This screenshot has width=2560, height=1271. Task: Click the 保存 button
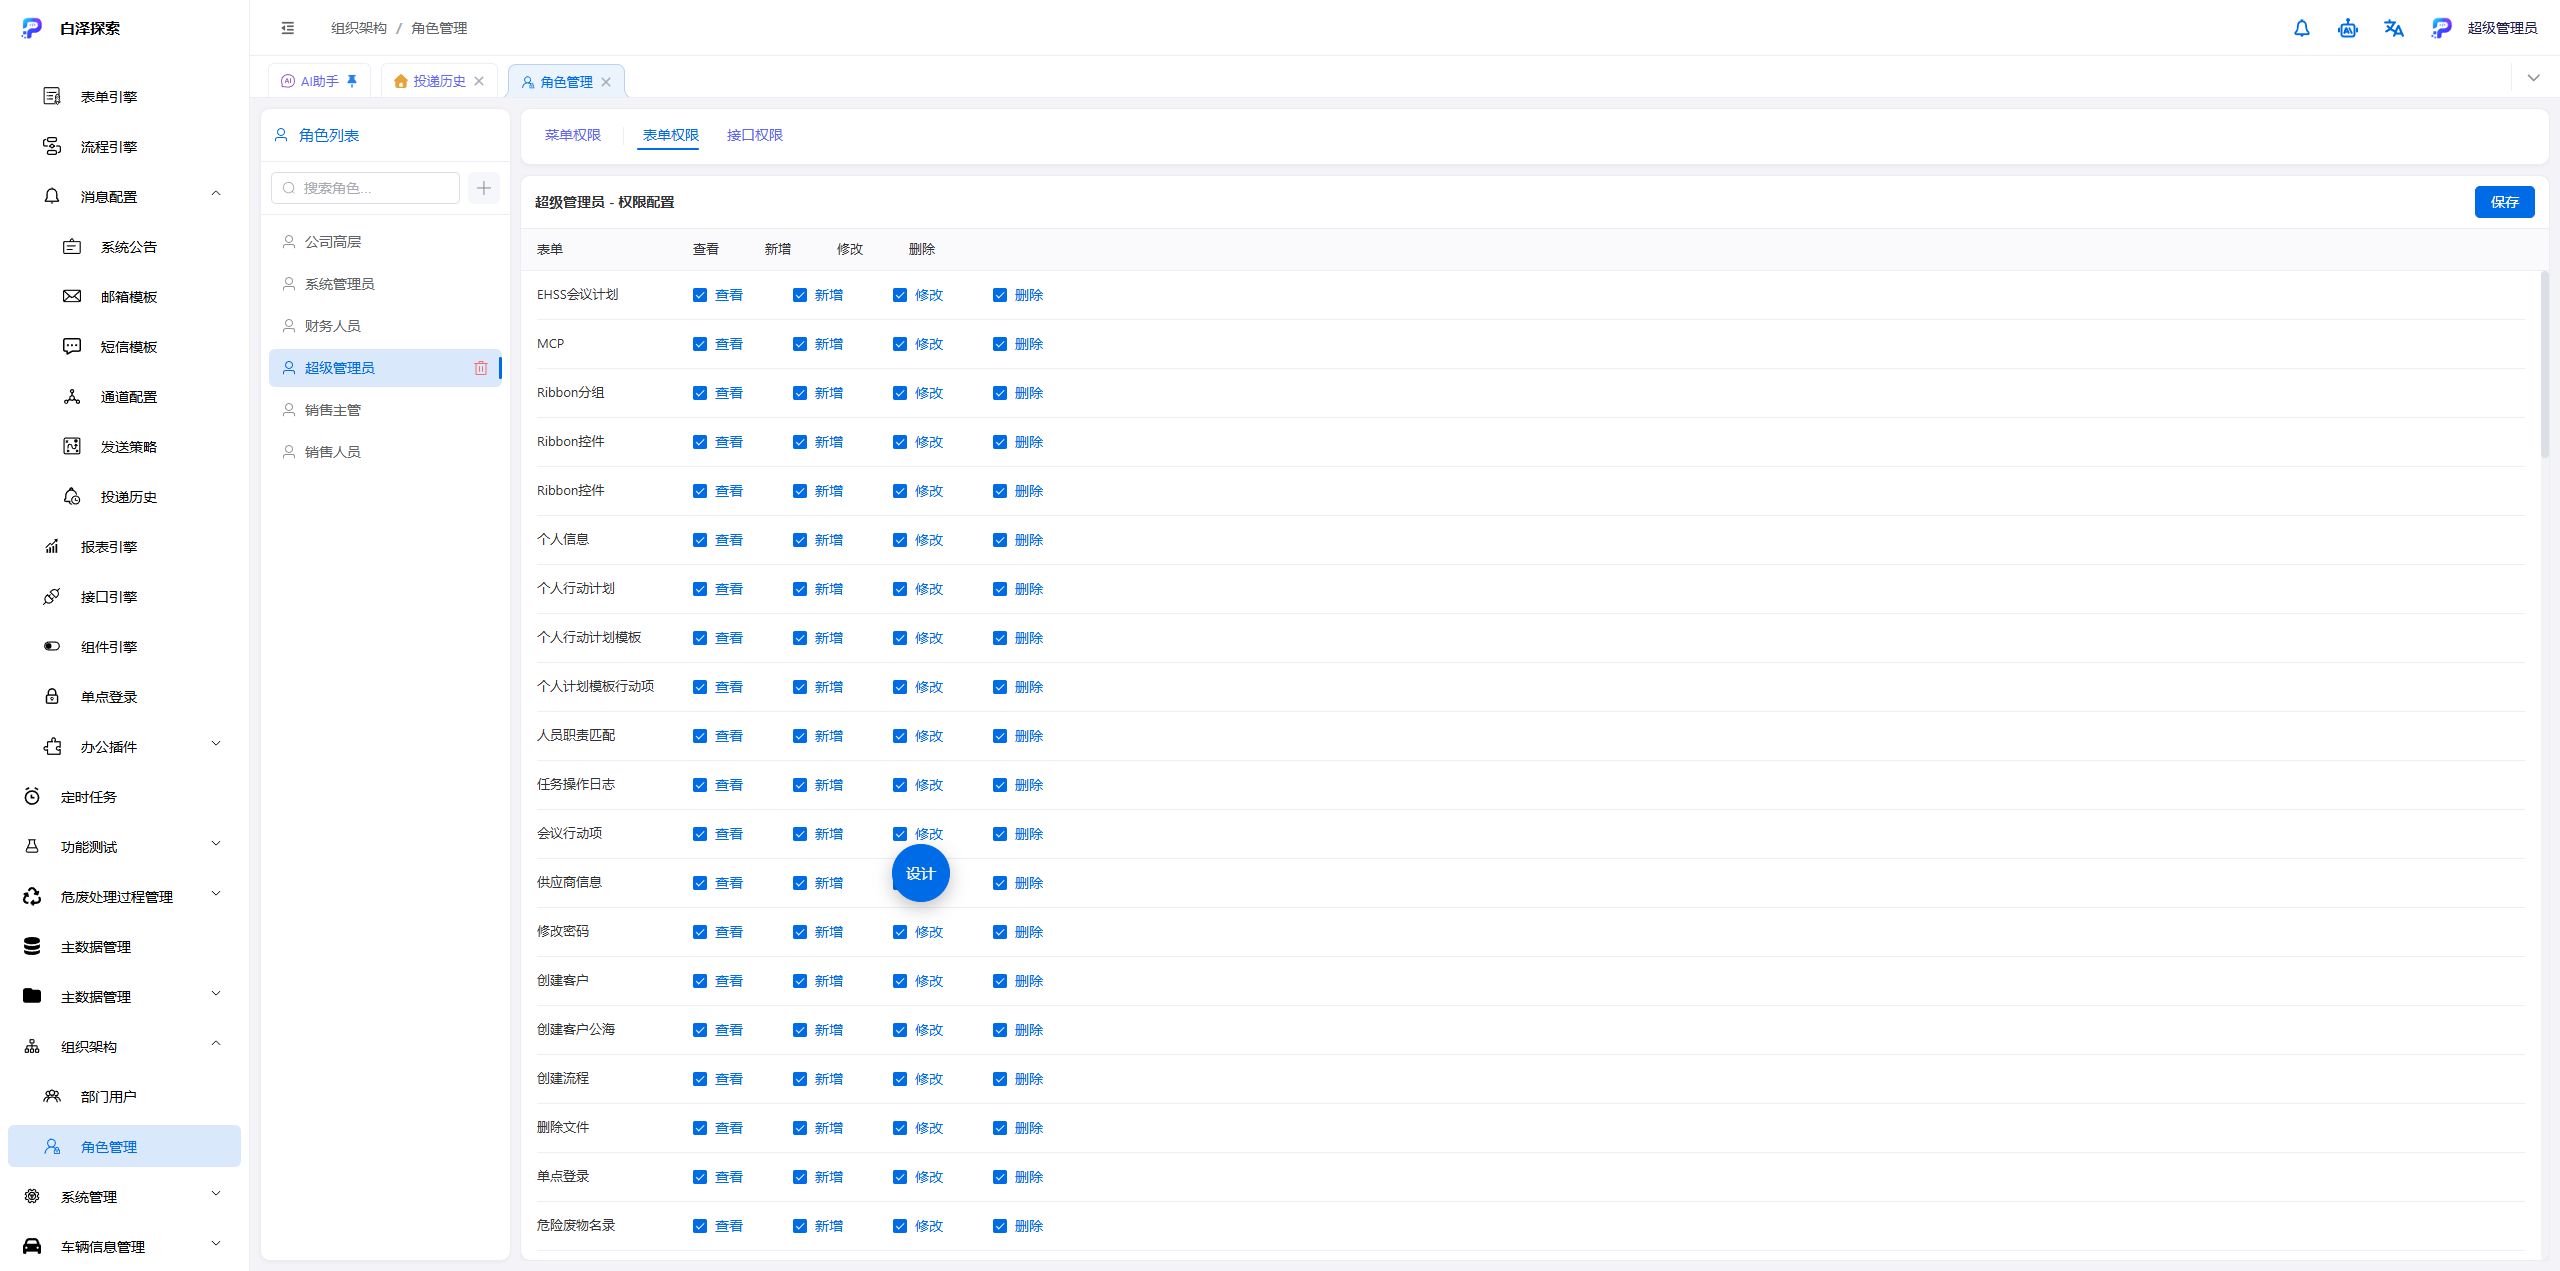click(x=2504, y=202)
